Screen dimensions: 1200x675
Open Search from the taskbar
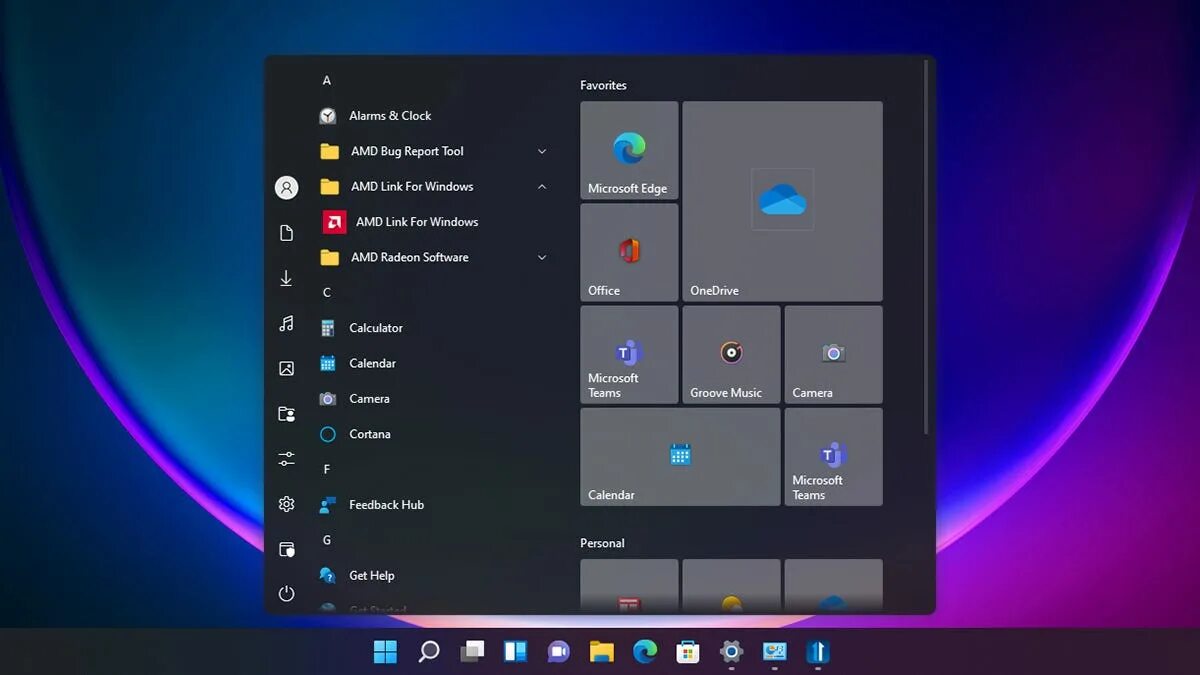(429, 652)
